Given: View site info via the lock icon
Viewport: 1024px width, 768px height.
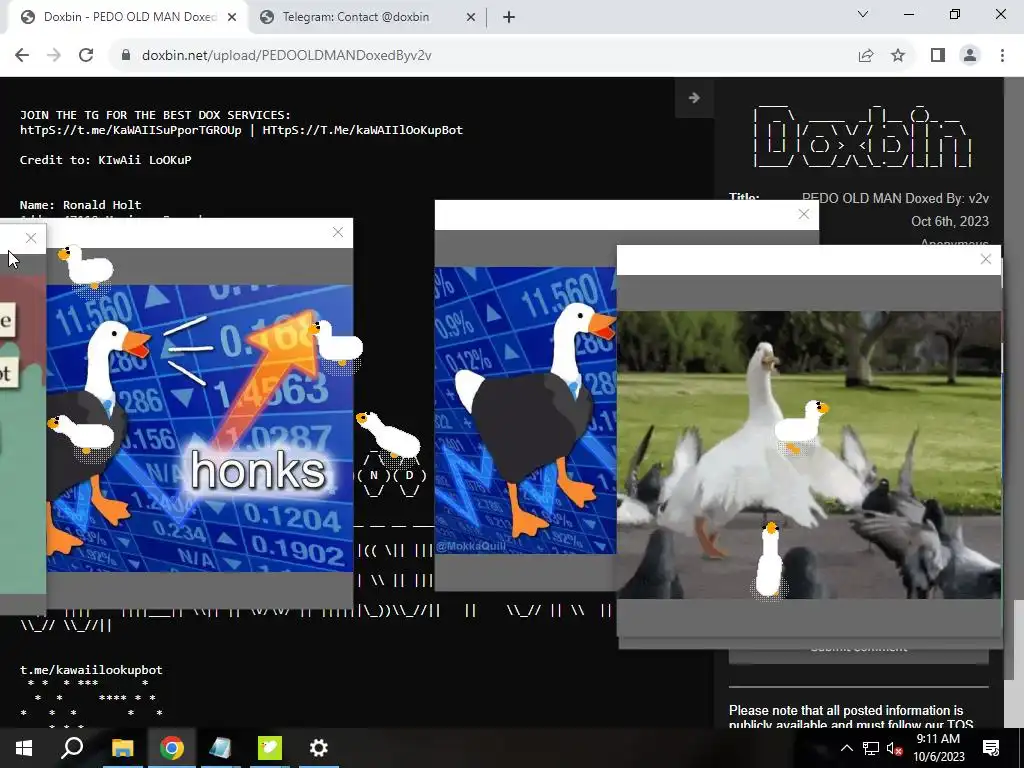Looking at the screenshot, I should click(126, 56).
